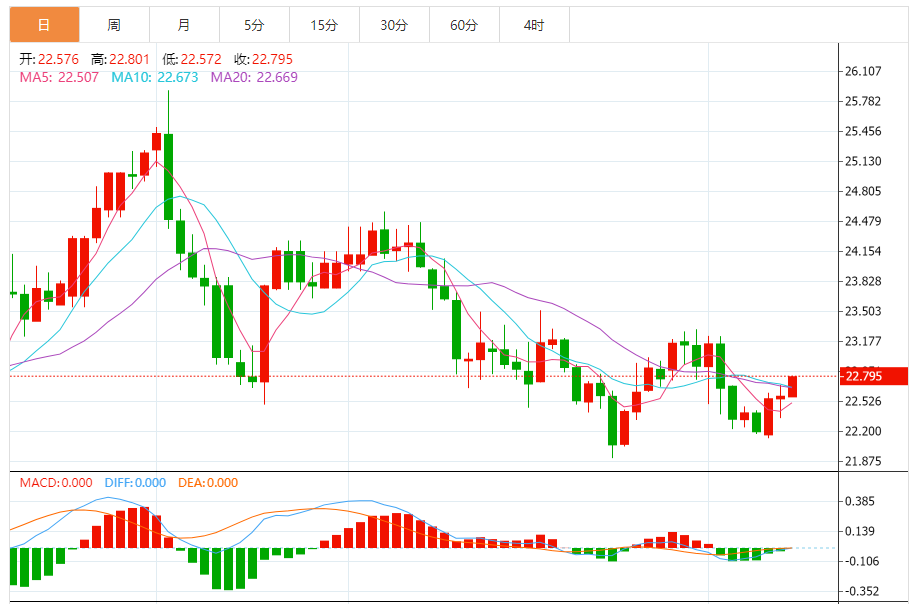Click the 24.479 price axis label
This screenshot has width=914, height=604.
tap(863, 221)
